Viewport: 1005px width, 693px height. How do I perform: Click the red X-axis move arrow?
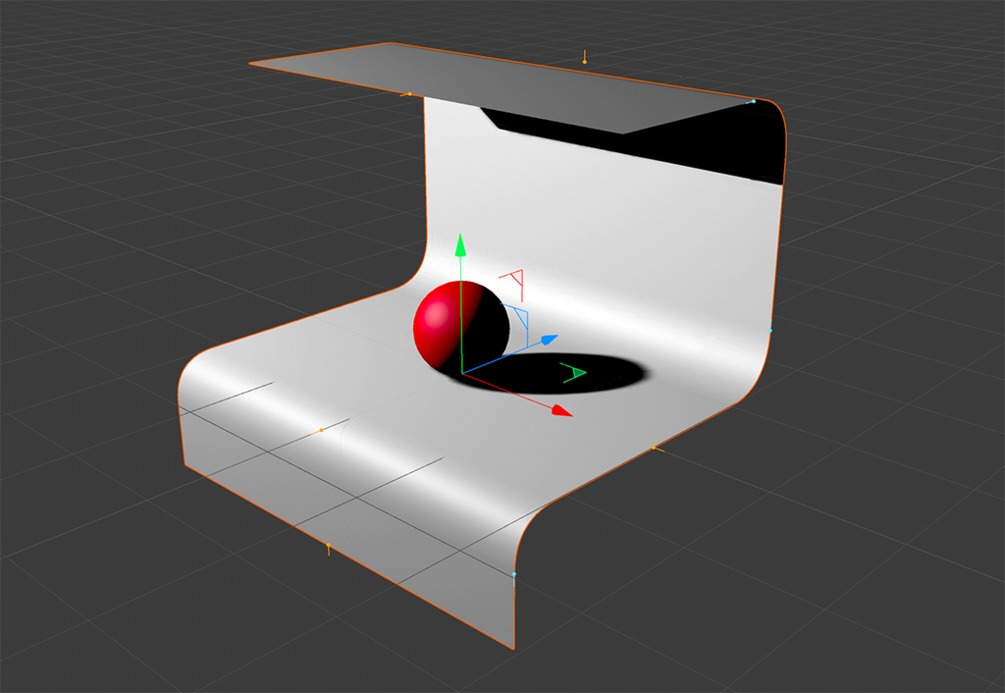(x=561, y=411)
